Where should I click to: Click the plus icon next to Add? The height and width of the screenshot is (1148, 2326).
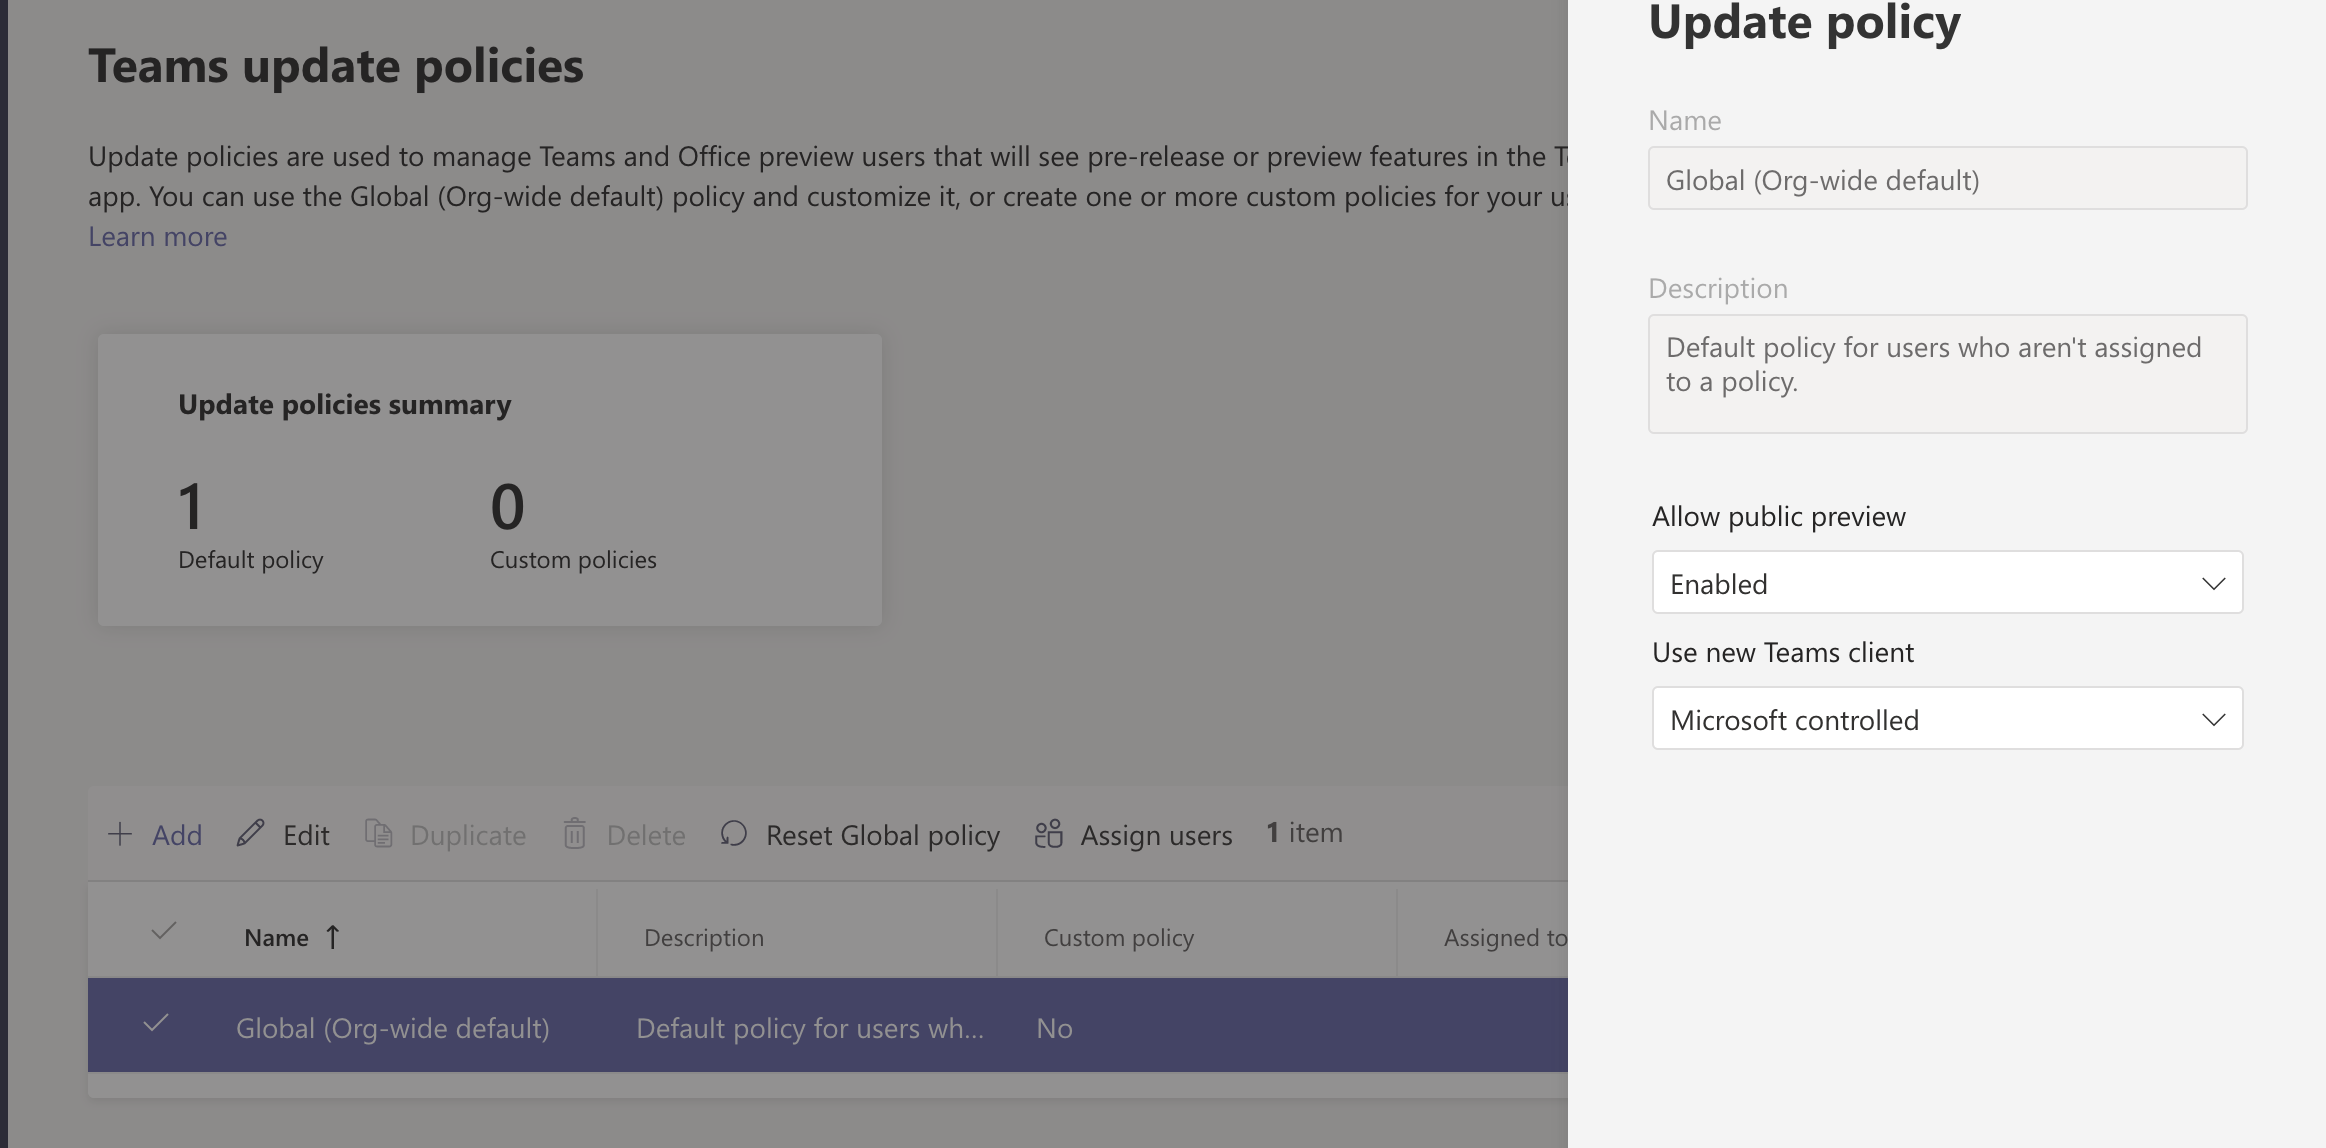(x=120, y=834)
